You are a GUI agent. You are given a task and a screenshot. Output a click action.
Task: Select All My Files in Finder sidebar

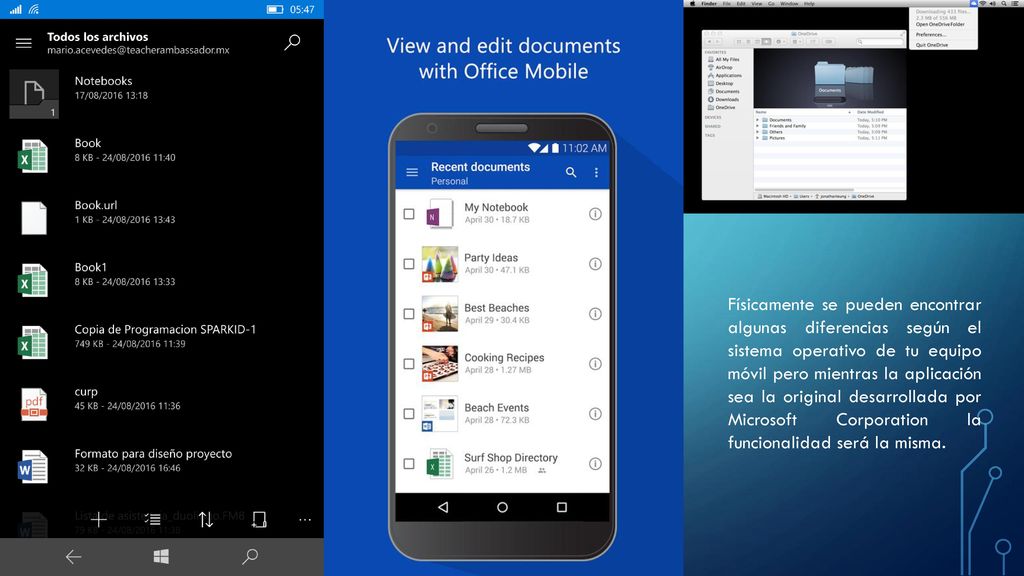pyautogui.click(x=724, y=59)
